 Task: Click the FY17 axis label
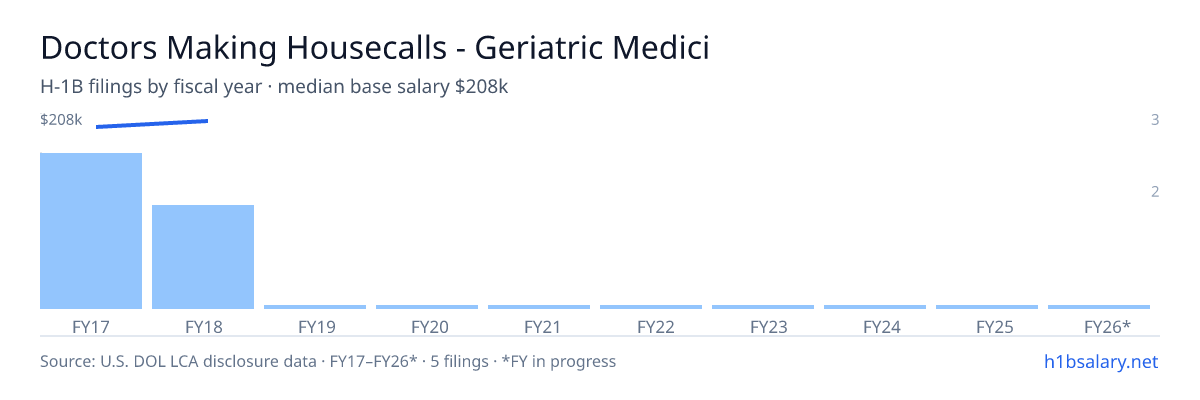[x=91, y=327]
